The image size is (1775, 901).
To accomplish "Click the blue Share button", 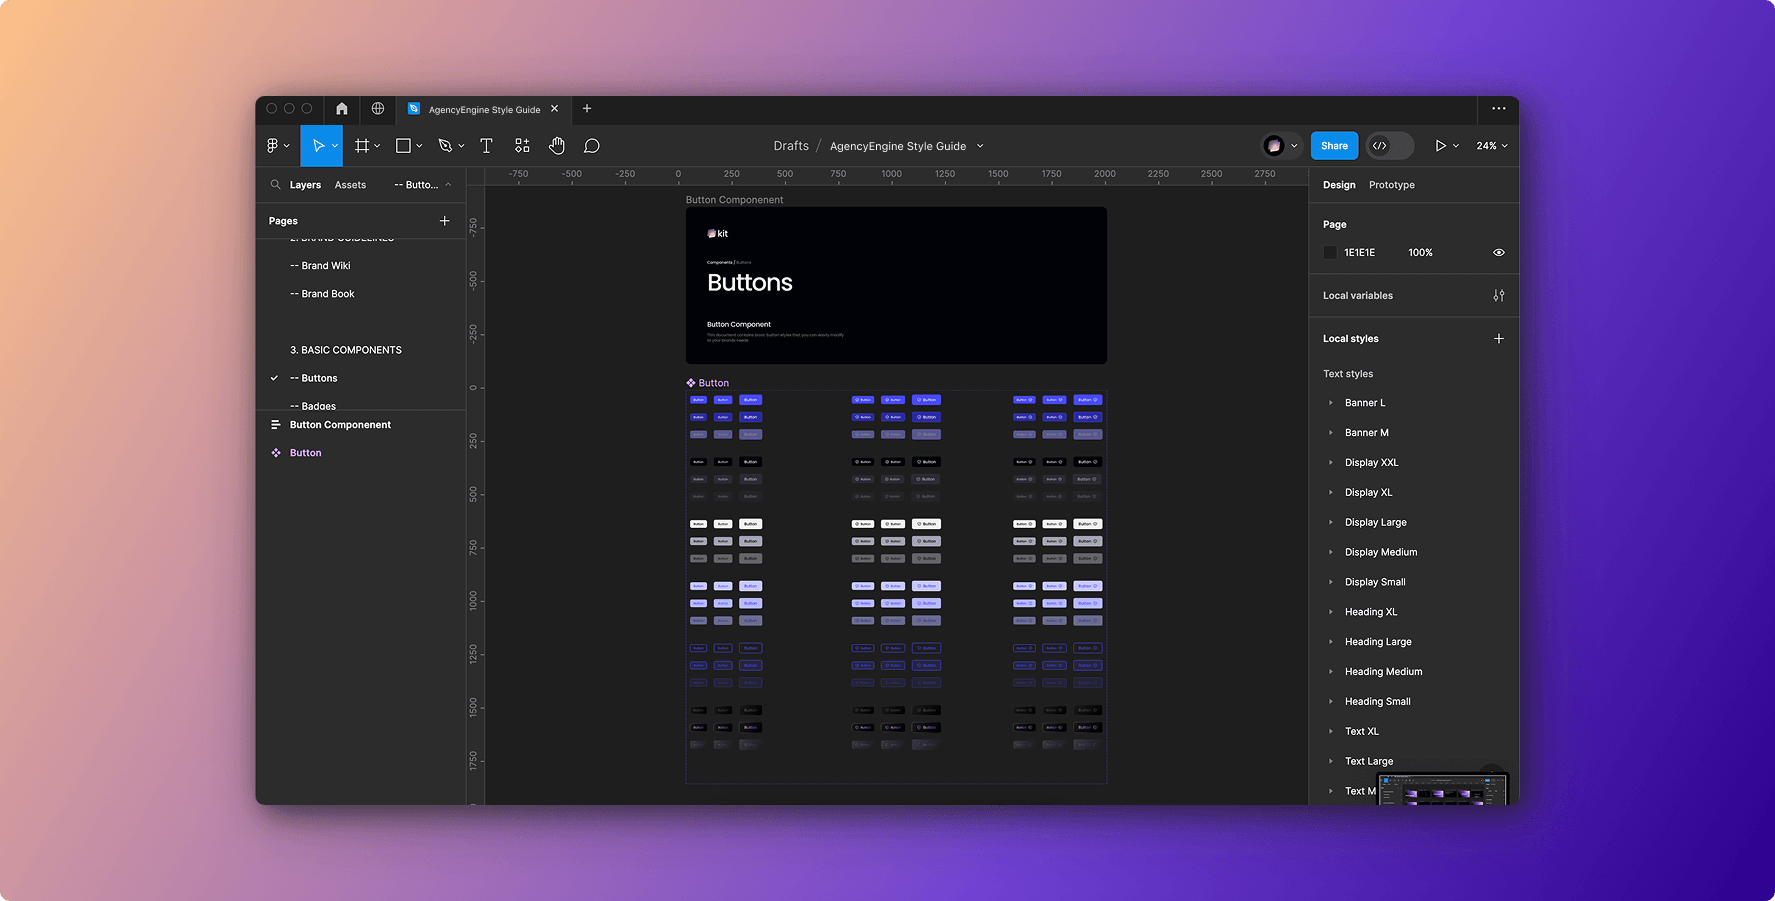I will coord(1334,146).
